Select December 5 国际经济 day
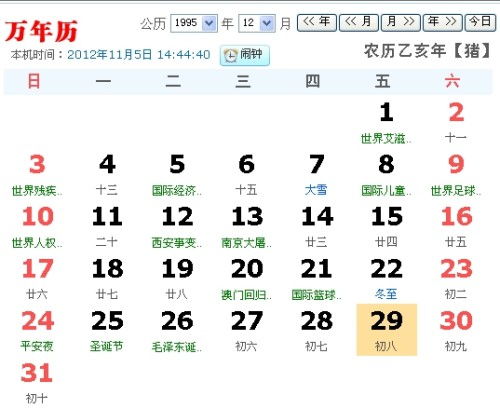This screenshot has height=408, width=500. (x=177, y=175)
